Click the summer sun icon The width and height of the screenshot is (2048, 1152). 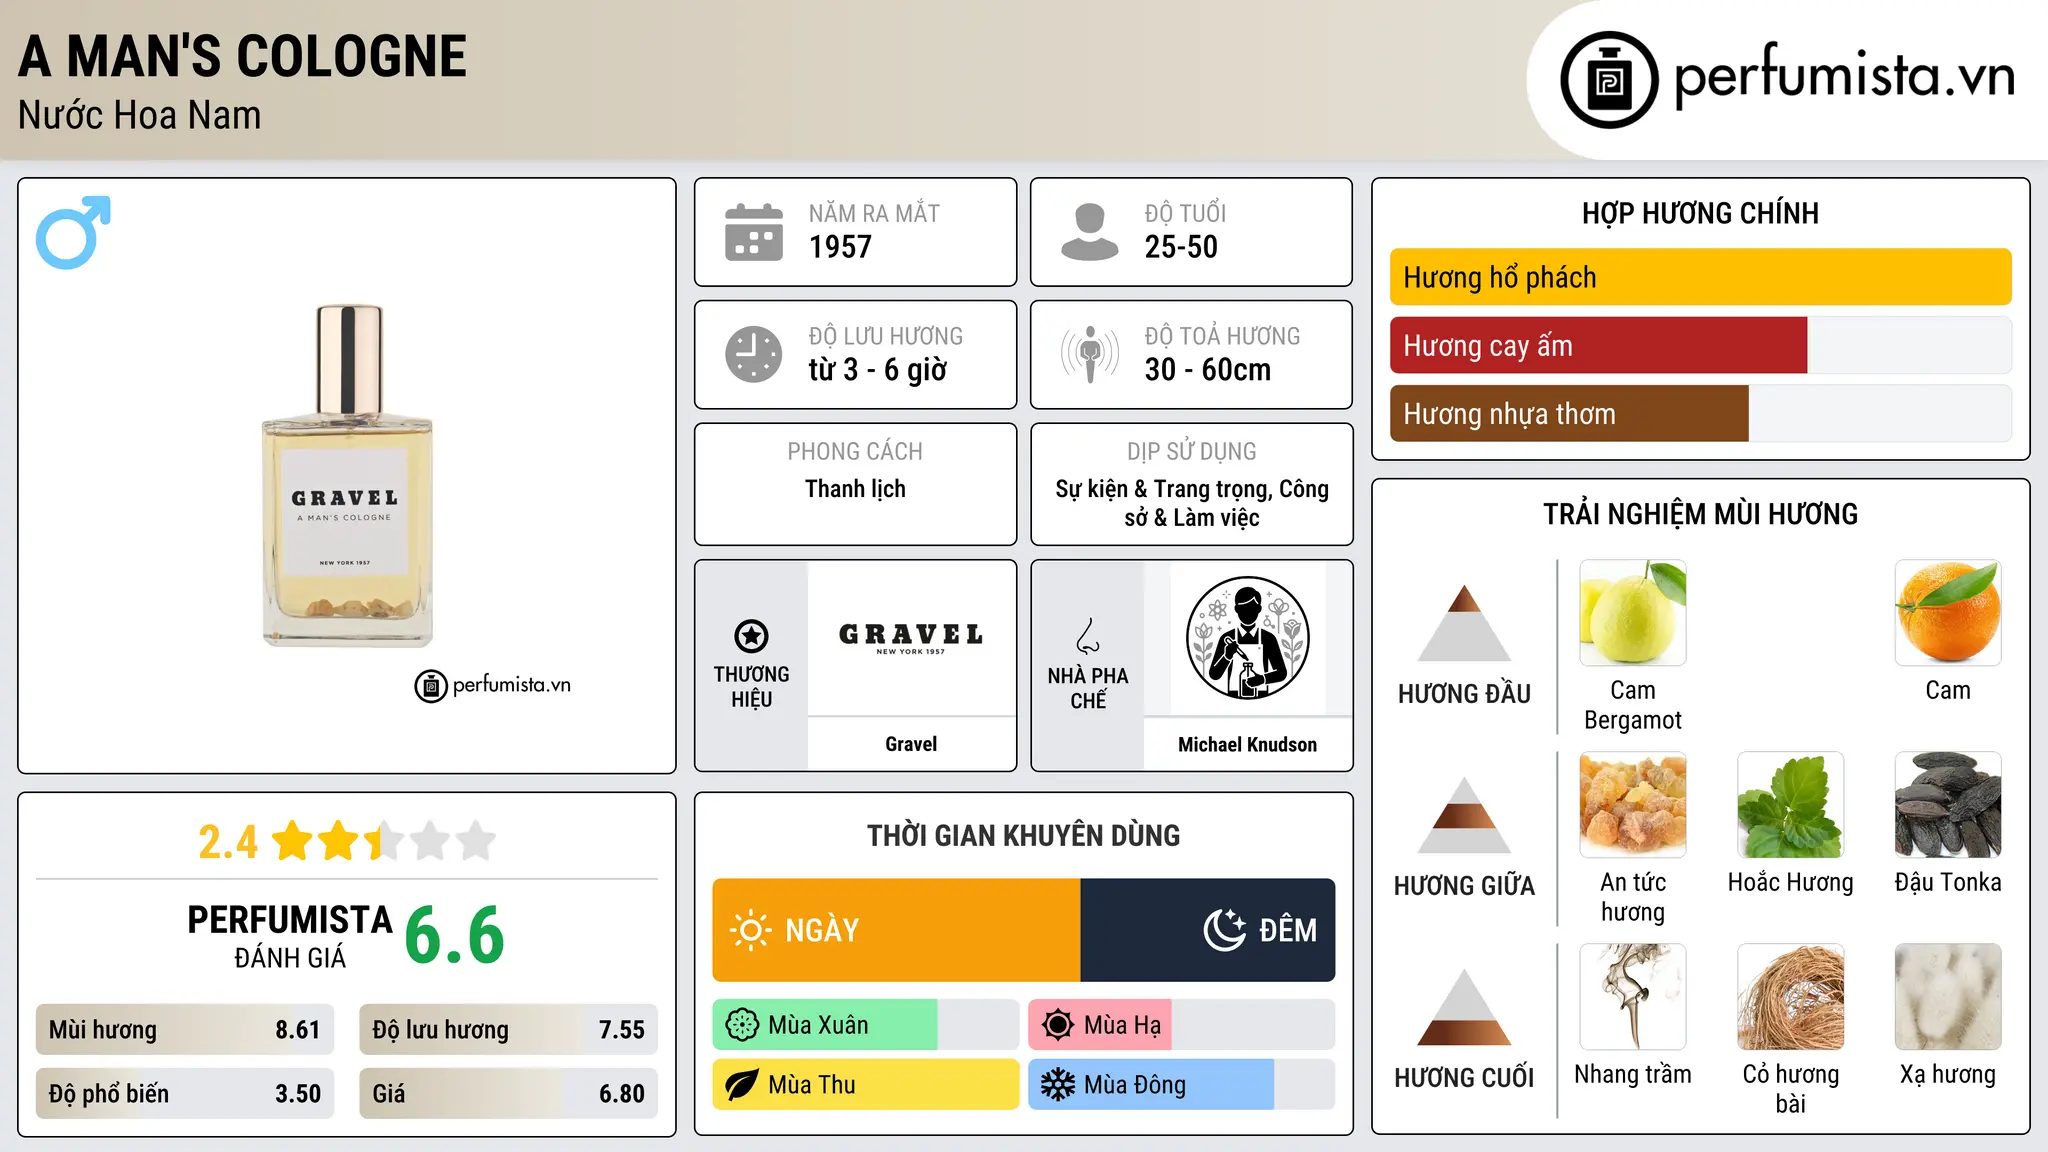[x=1058, y=1025]
